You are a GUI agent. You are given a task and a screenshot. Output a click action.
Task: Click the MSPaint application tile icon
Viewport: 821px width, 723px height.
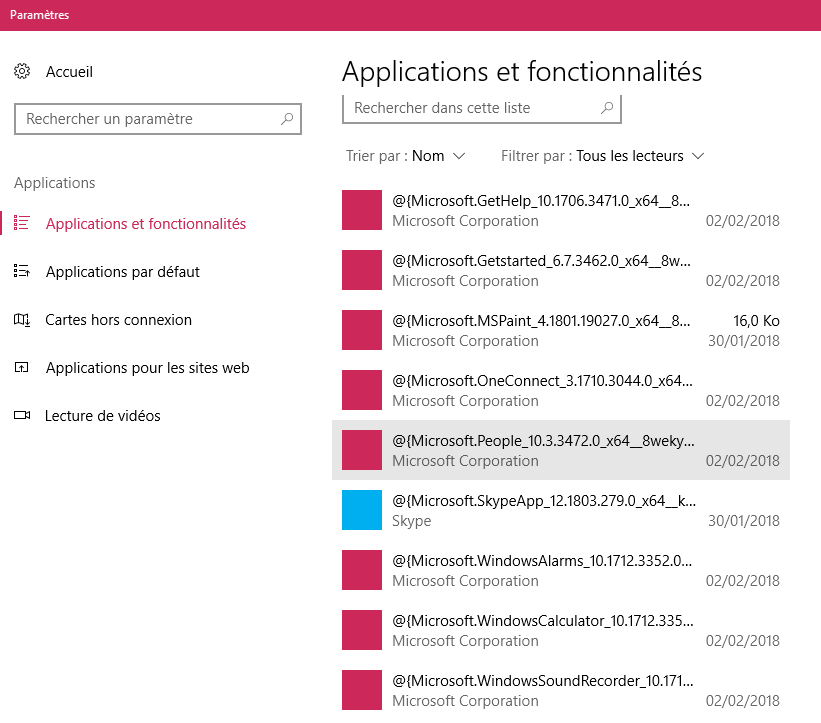click(362, 330)
